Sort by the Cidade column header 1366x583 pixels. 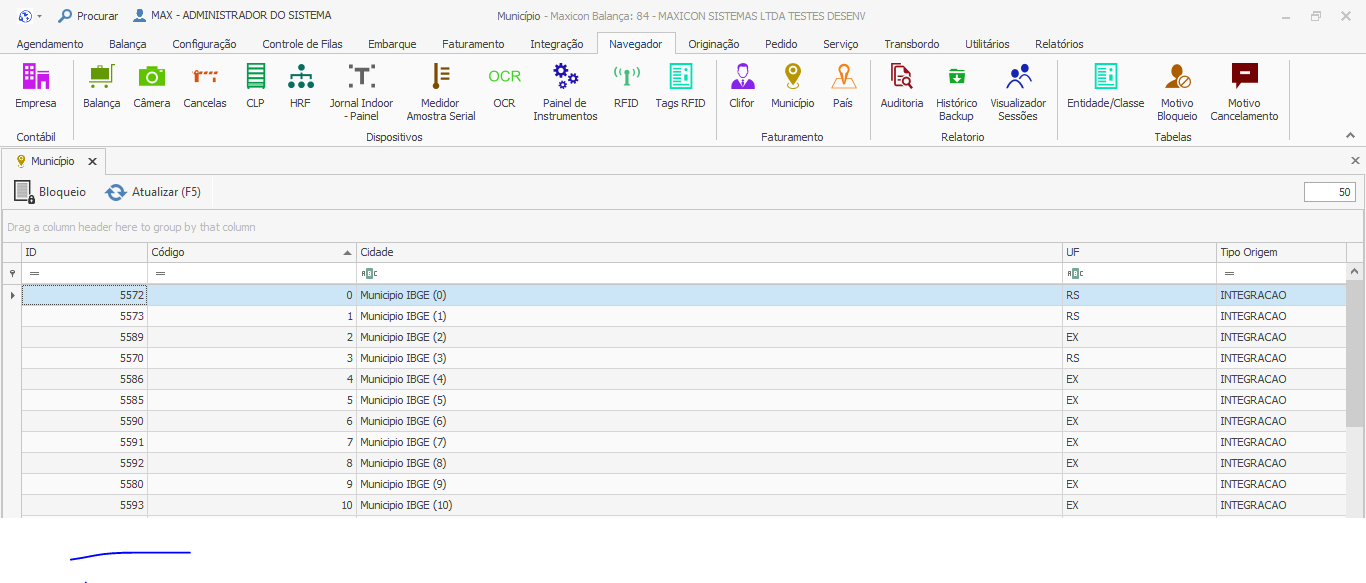click(x=709, y=252)
